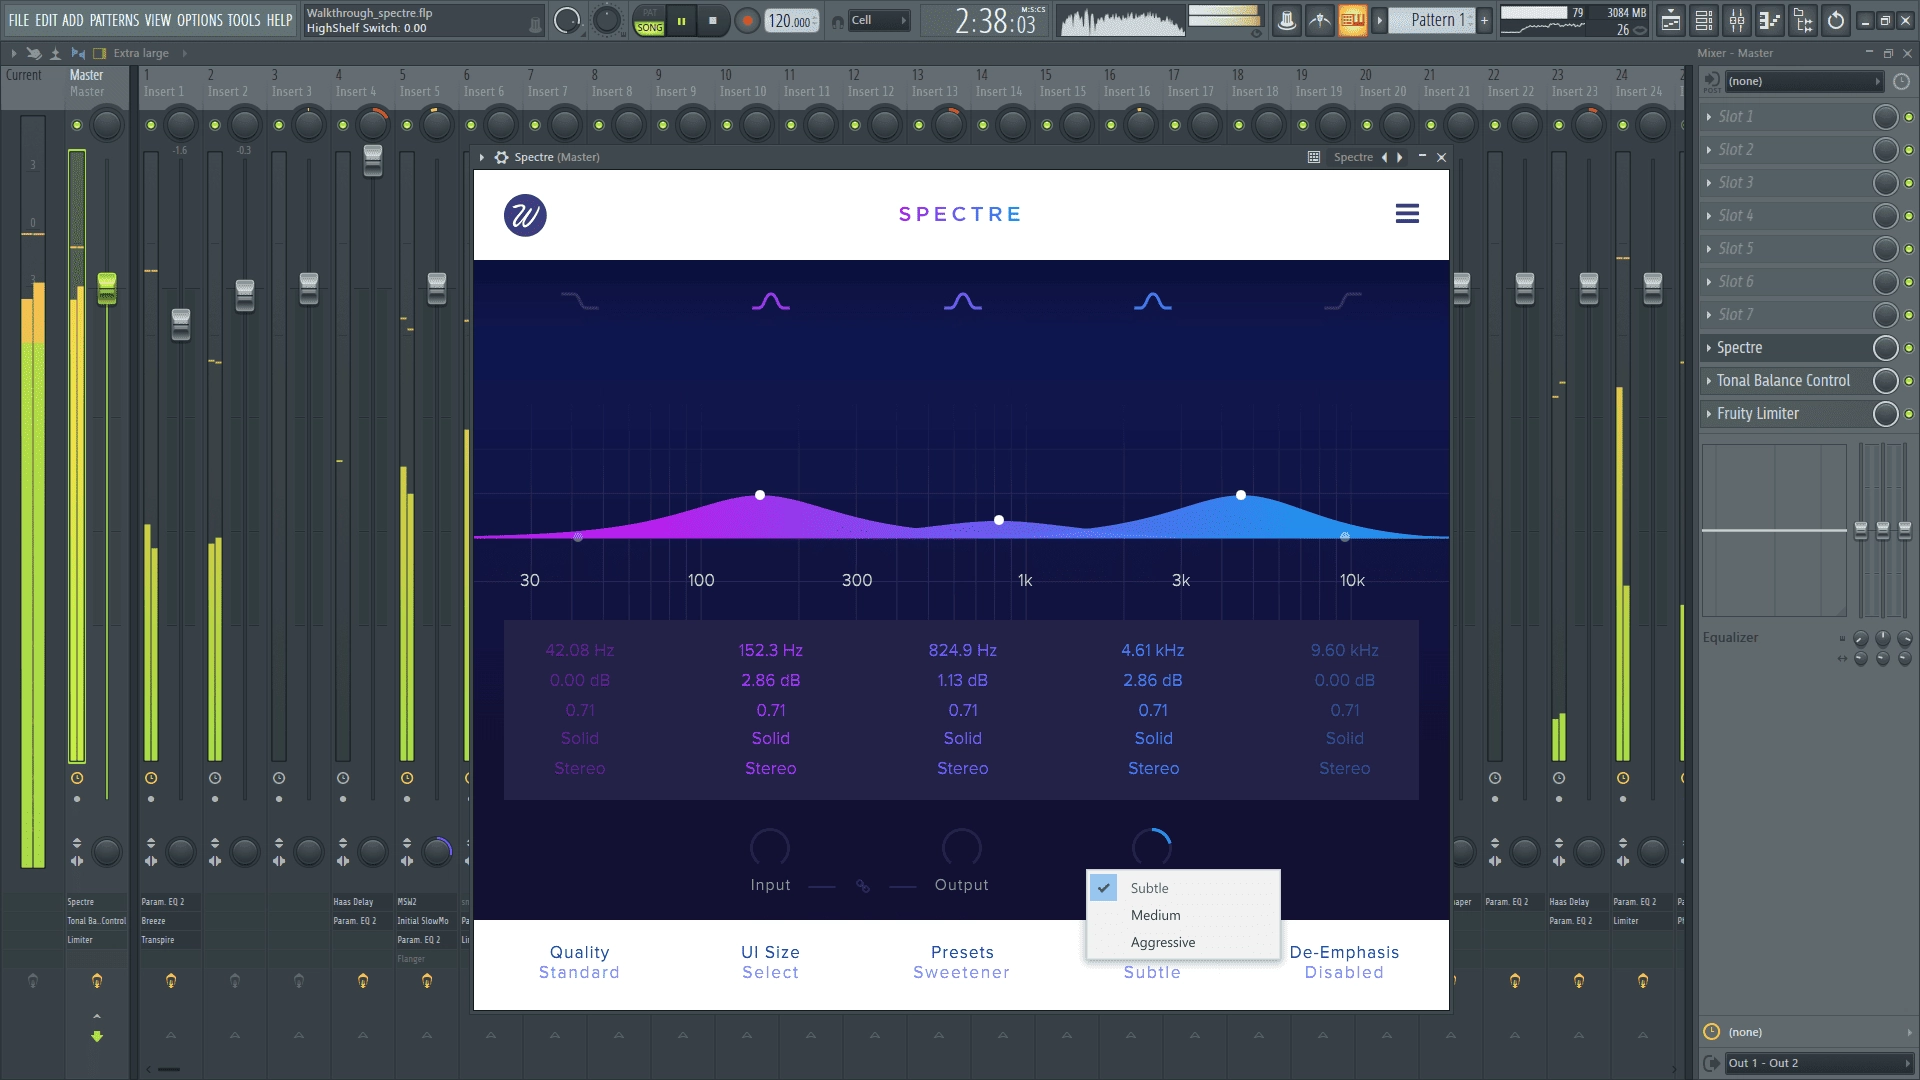The height and width of the screenshot is (1080, 1920).
Task: Open the PATTERNS menu
Action: [x=114, y=20]
